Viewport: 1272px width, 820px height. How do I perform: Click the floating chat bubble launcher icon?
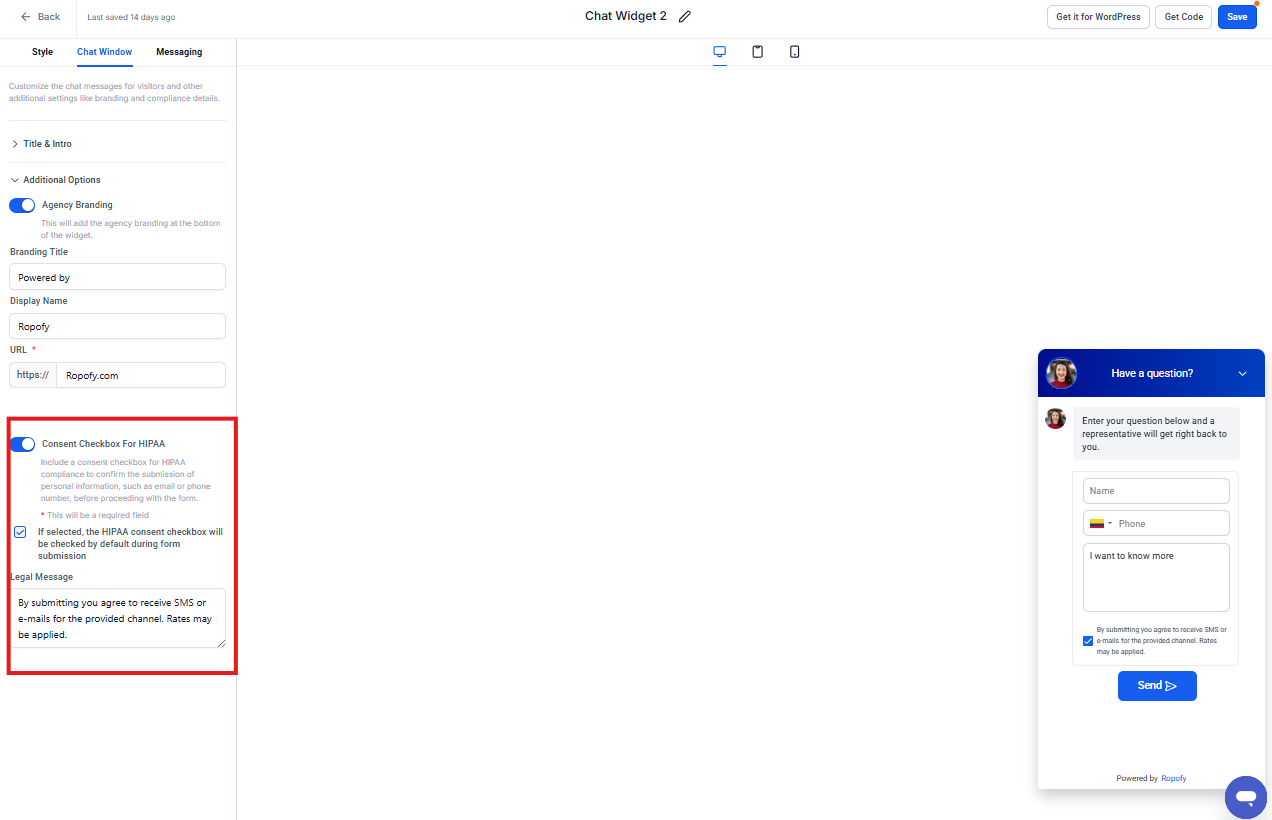point(1245,796)
